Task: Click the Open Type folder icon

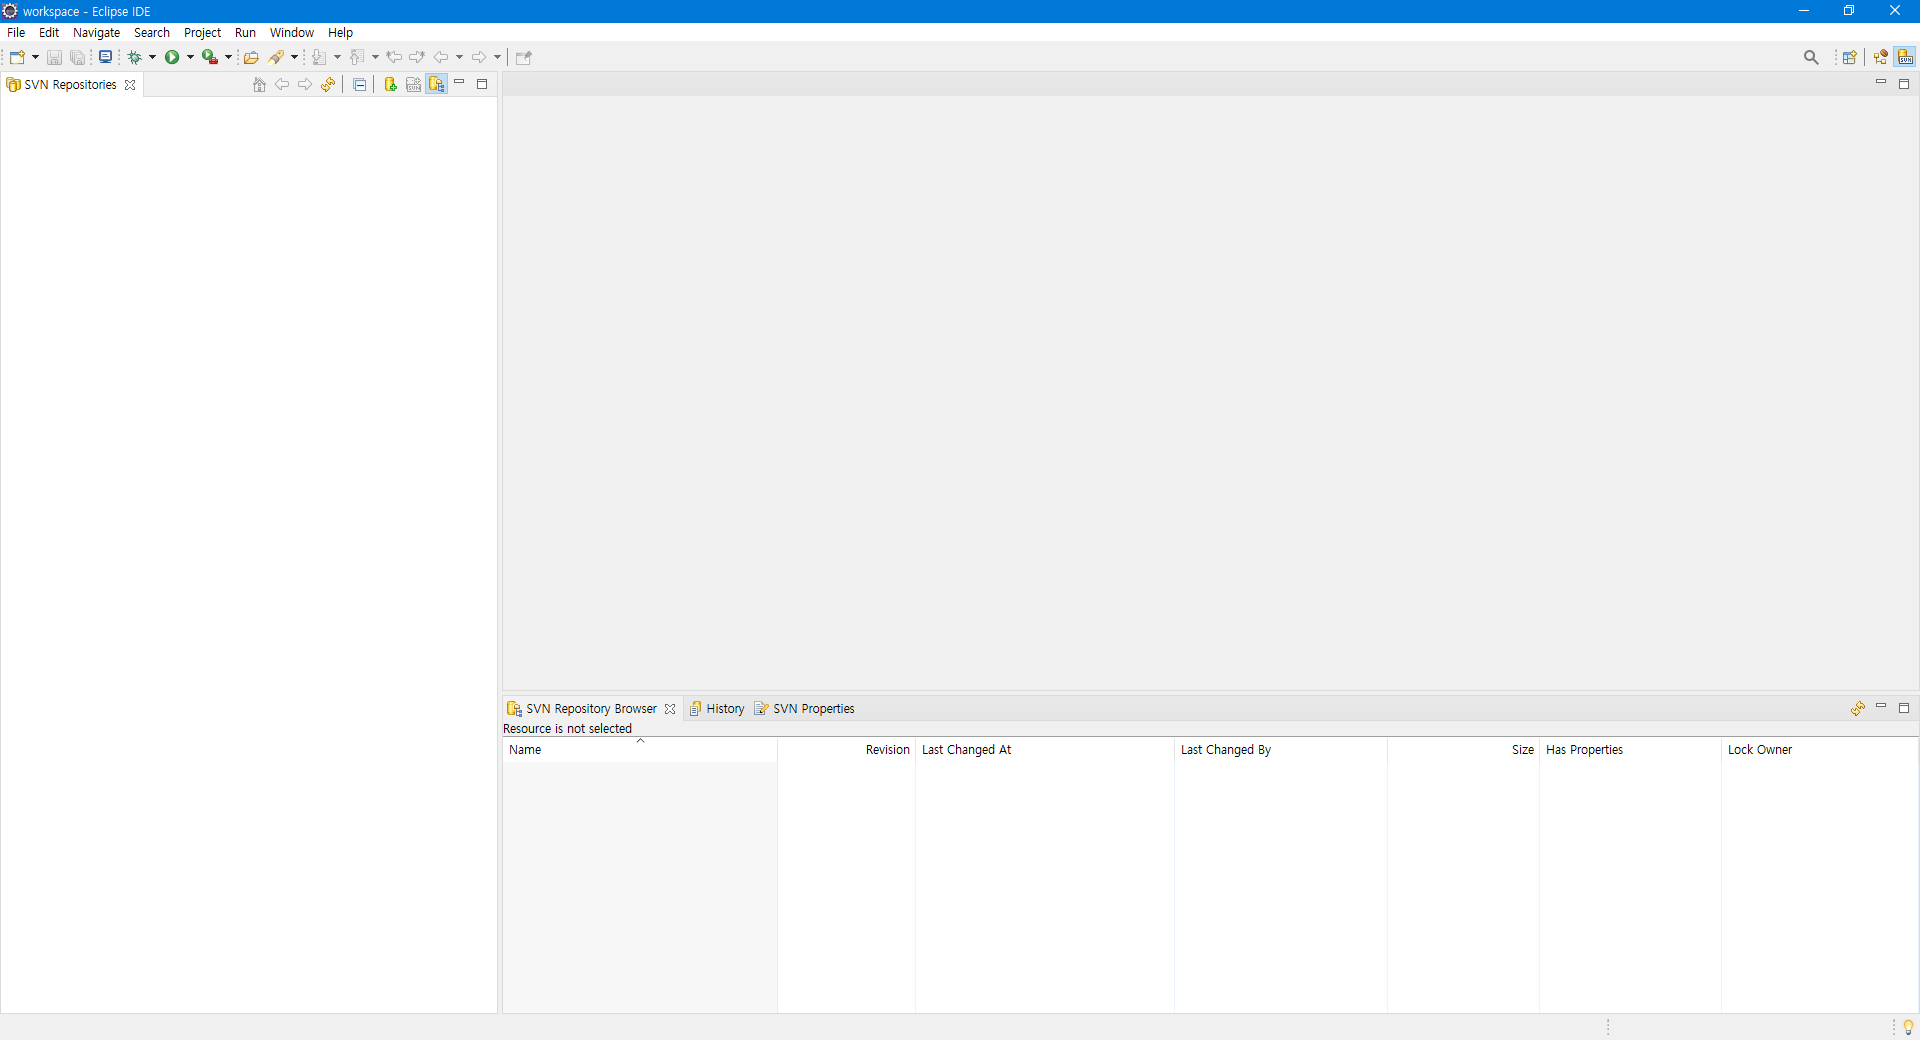Action: [x=252, y=57]
